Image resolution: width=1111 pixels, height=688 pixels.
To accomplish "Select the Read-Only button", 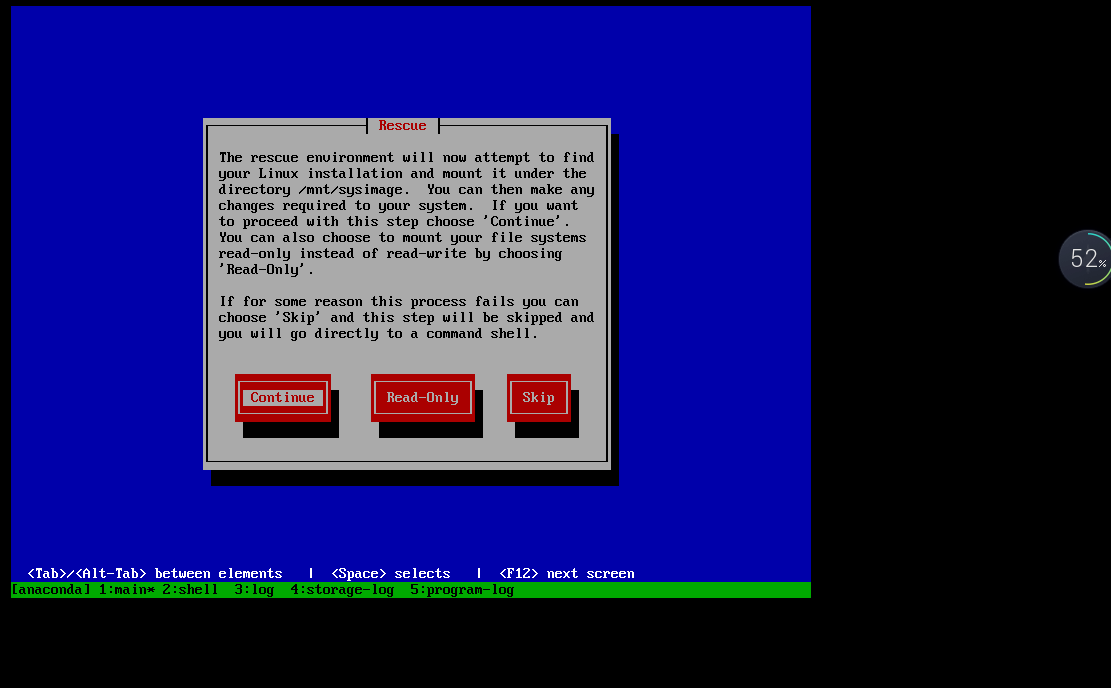I will click(423, 397).
